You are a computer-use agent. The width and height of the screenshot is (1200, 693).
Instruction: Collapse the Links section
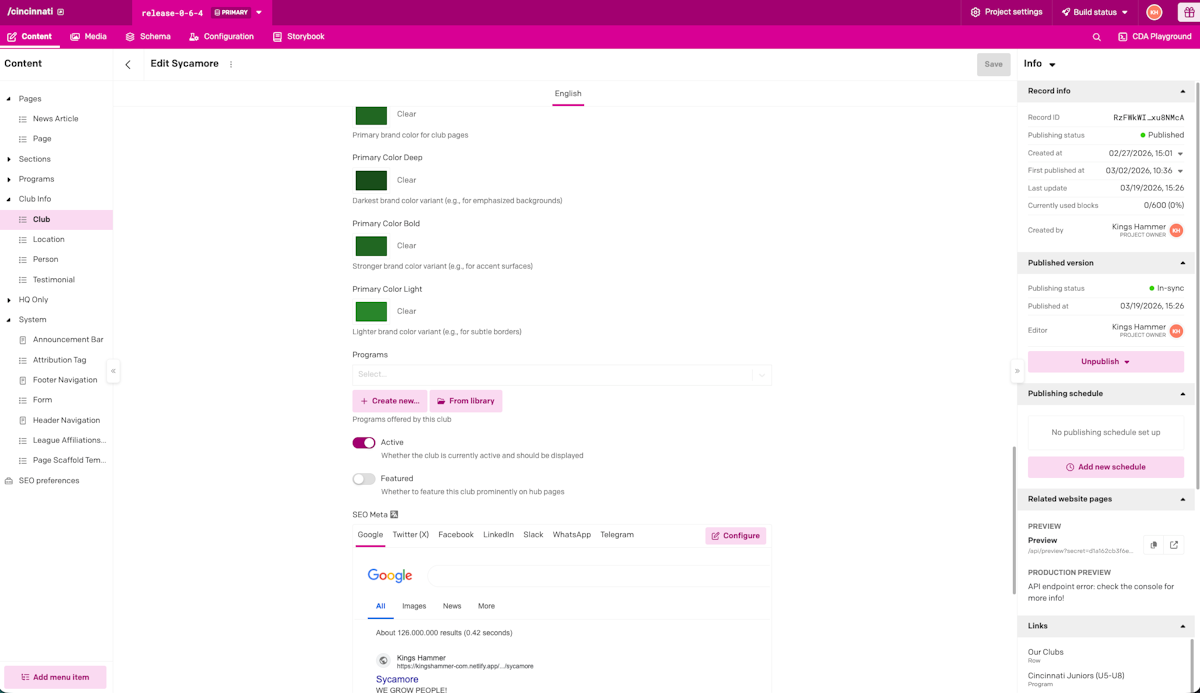click(1183, 626)
